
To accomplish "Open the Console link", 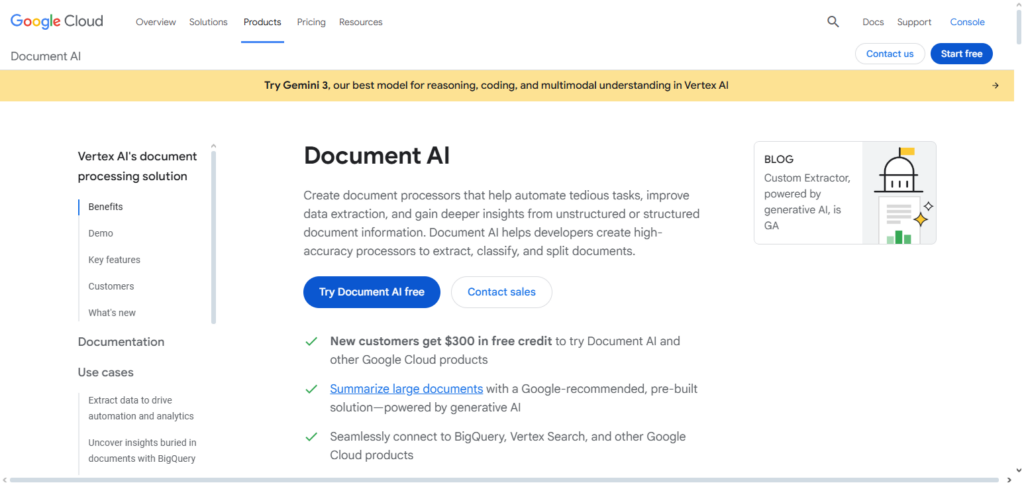I will pos(967,22).
